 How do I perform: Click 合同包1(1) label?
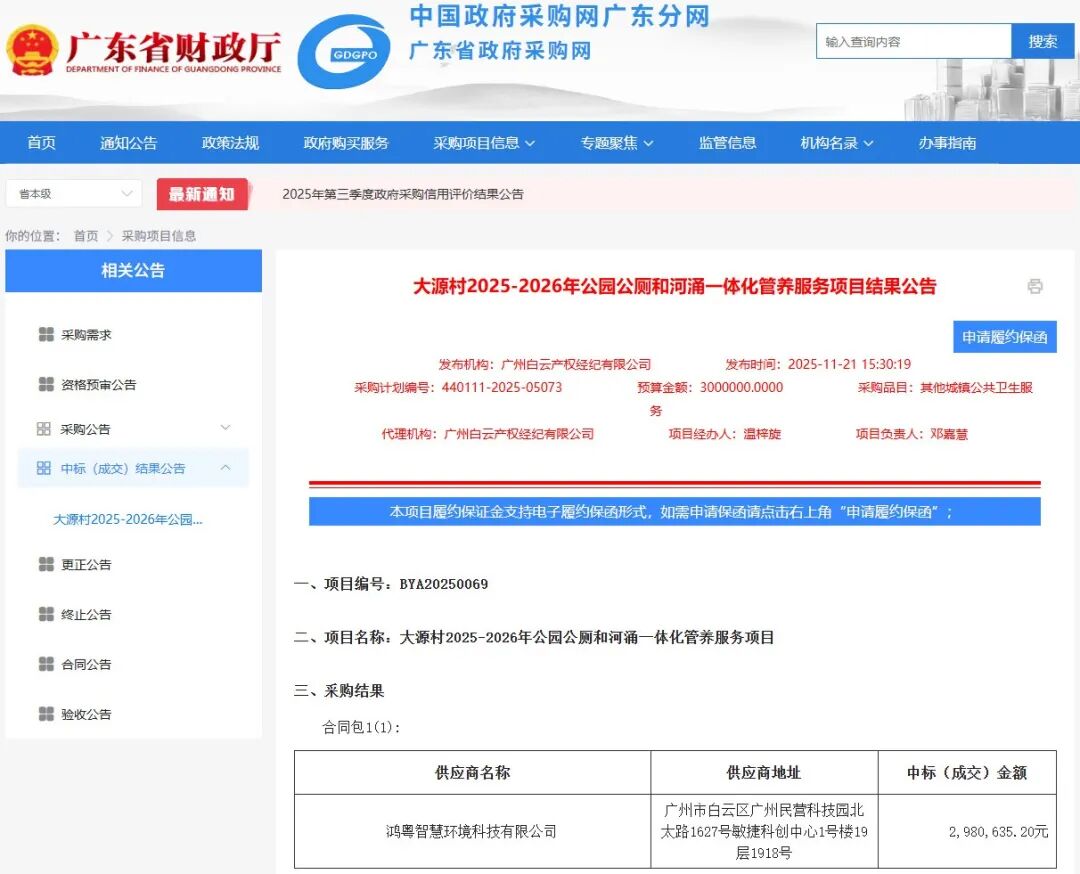362,727
